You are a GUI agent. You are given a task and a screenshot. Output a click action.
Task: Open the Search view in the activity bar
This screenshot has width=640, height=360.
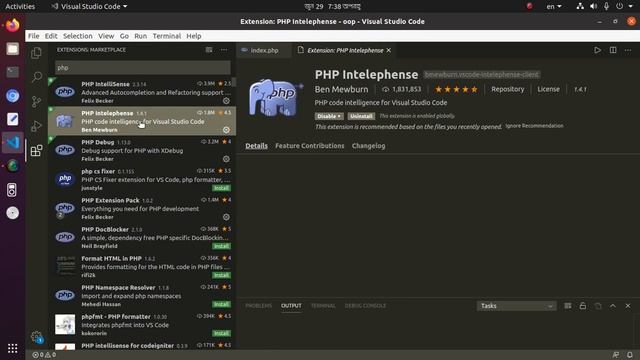coord(36,77)
